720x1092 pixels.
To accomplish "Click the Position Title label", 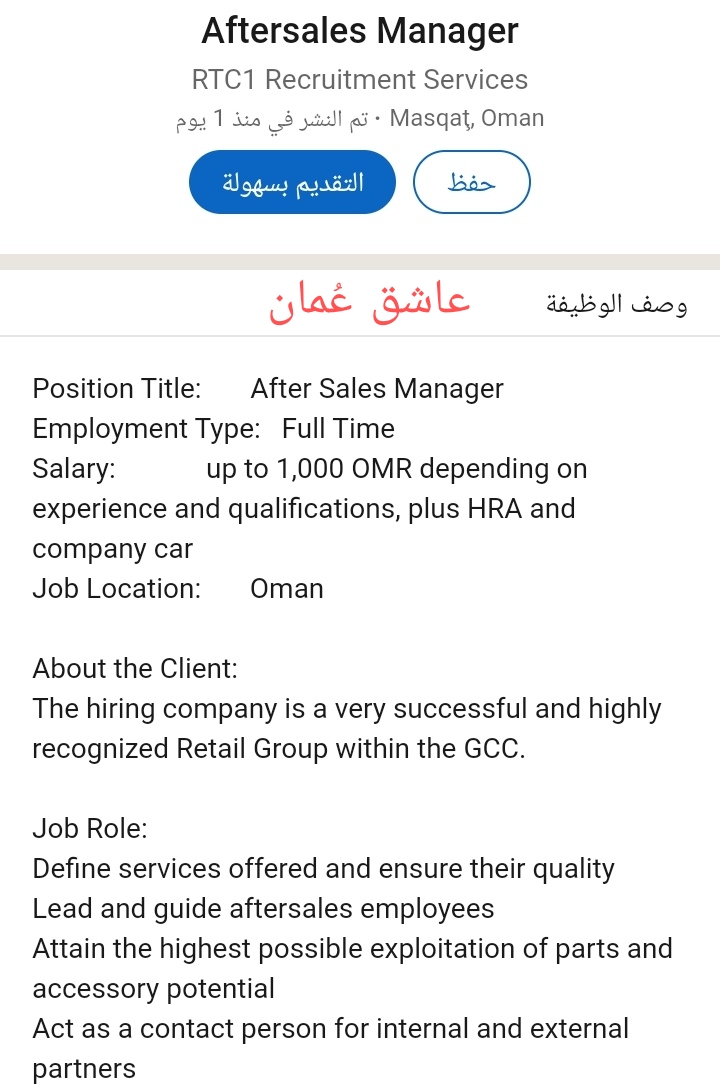I will click(x=117, y=388).
